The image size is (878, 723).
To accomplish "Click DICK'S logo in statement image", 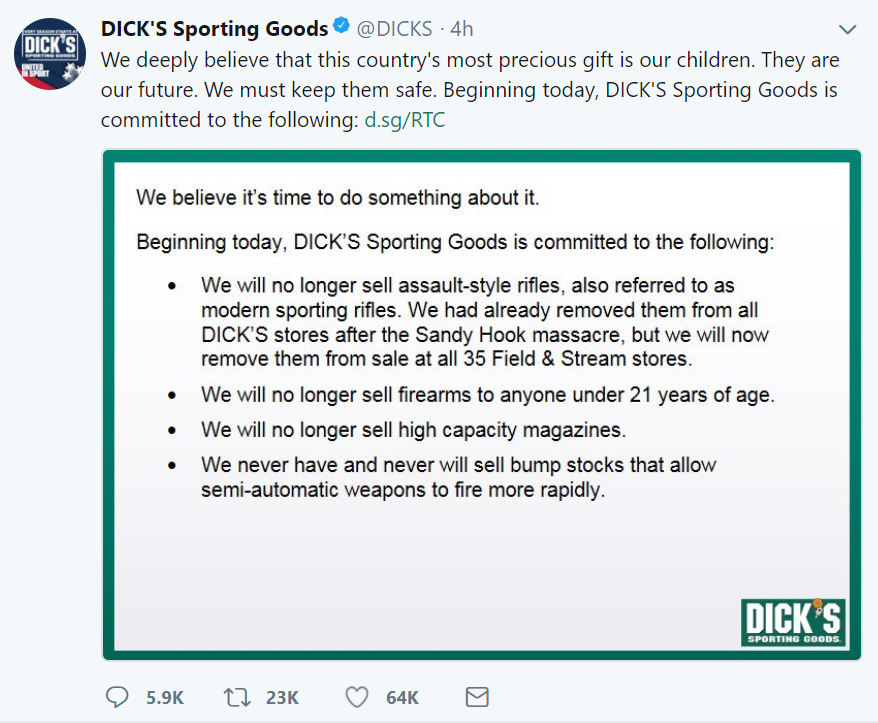I will coord(792,622).
